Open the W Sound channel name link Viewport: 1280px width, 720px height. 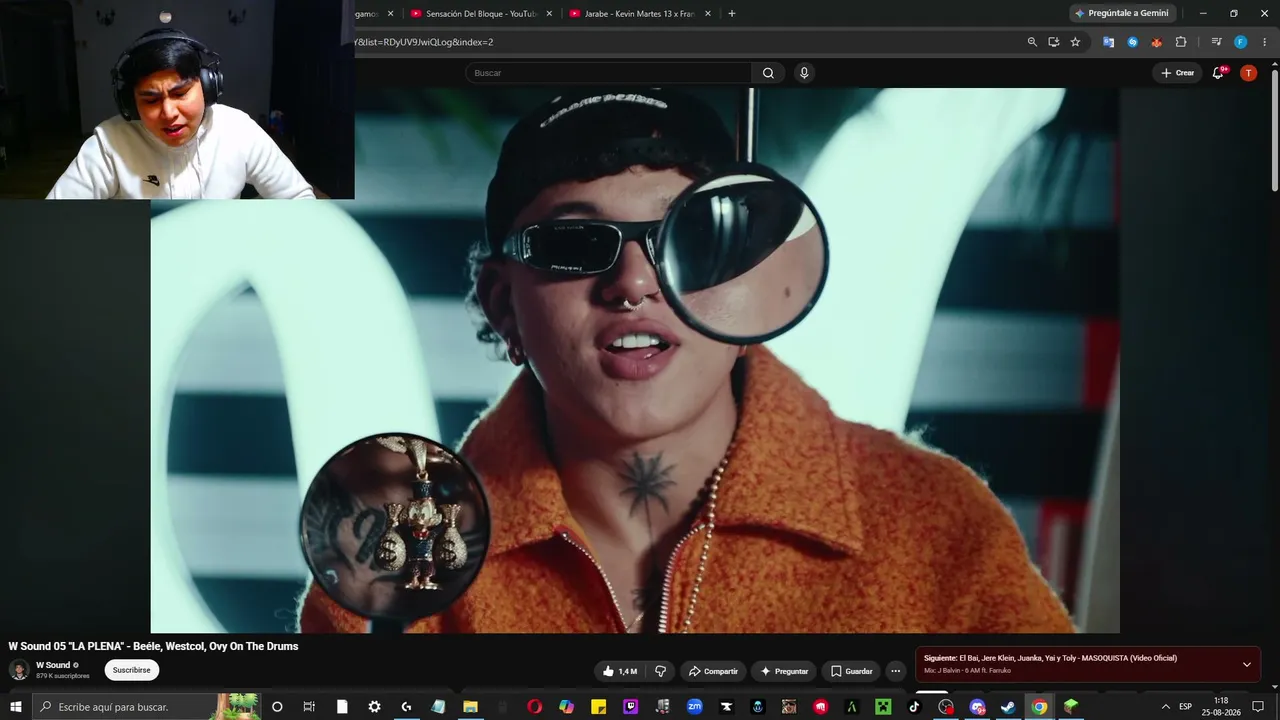coord(53,665)
